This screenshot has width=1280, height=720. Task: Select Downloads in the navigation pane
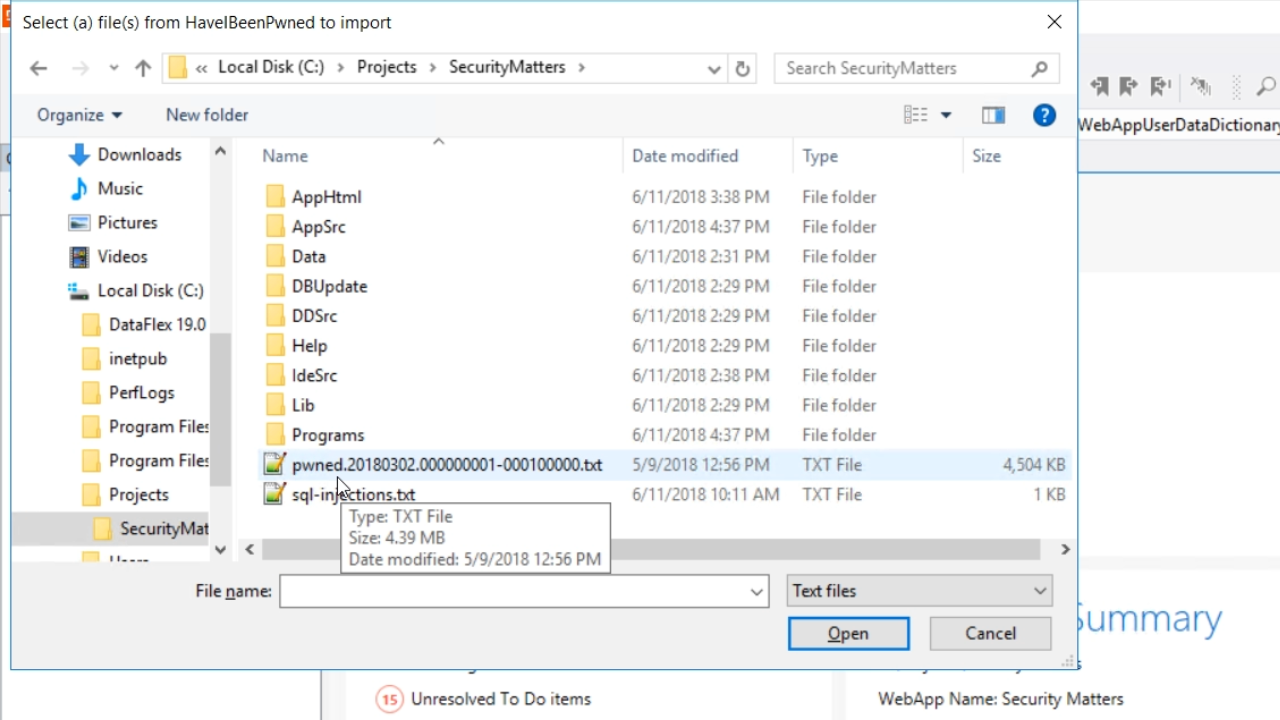139,155
